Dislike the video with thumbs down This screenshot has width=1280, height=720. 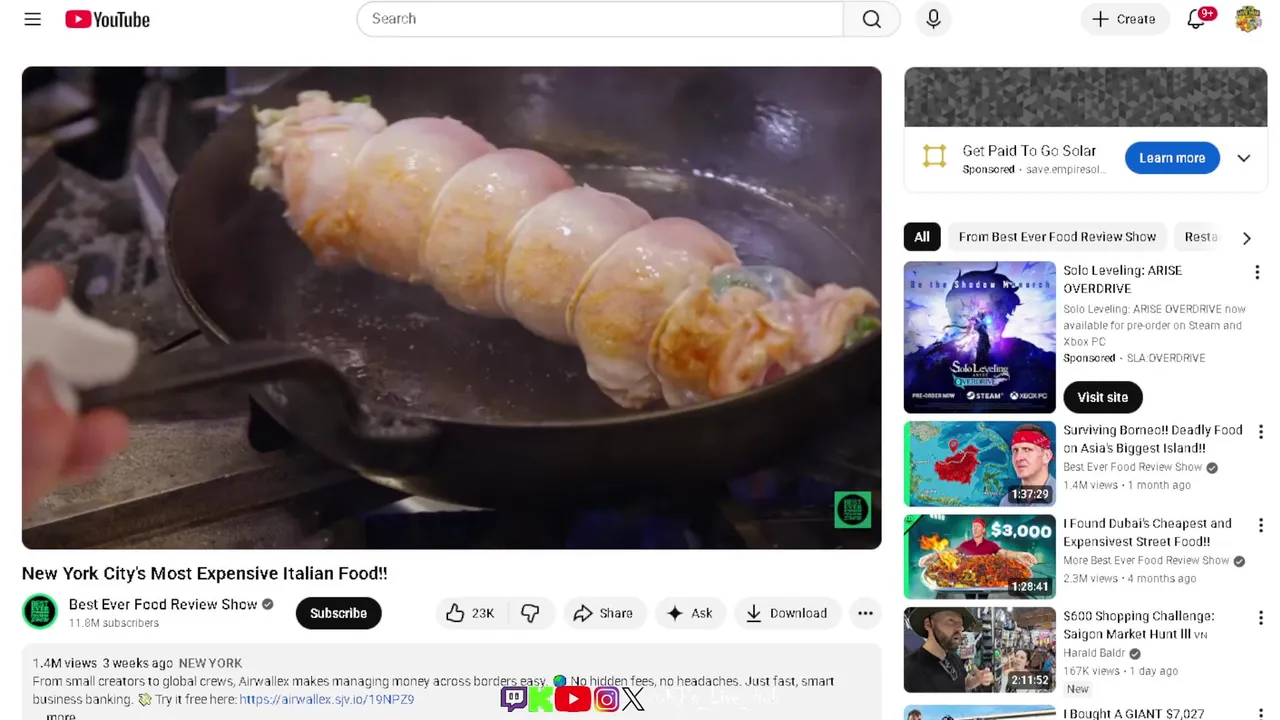[x=530, y=613]
